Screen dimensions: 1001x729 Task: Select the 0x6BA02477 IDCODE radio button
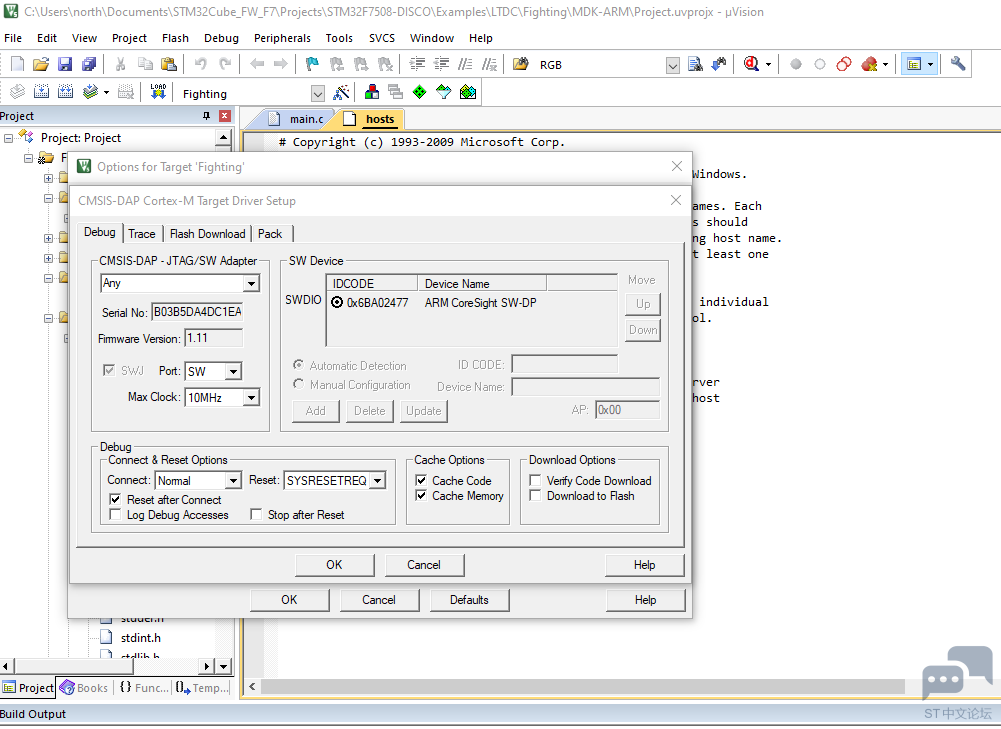point(337,303)
